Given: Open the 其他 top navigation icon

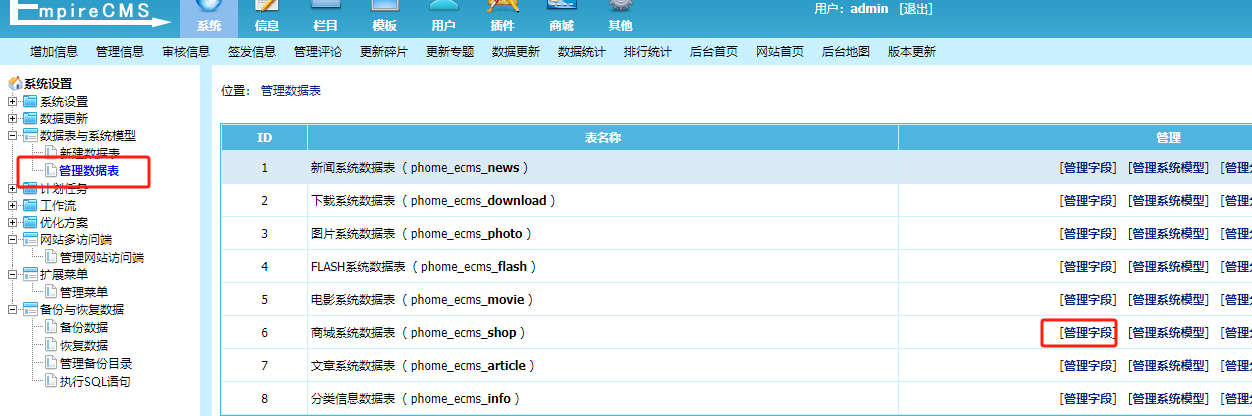Looking at the screenshot, I should coord(620,17).
